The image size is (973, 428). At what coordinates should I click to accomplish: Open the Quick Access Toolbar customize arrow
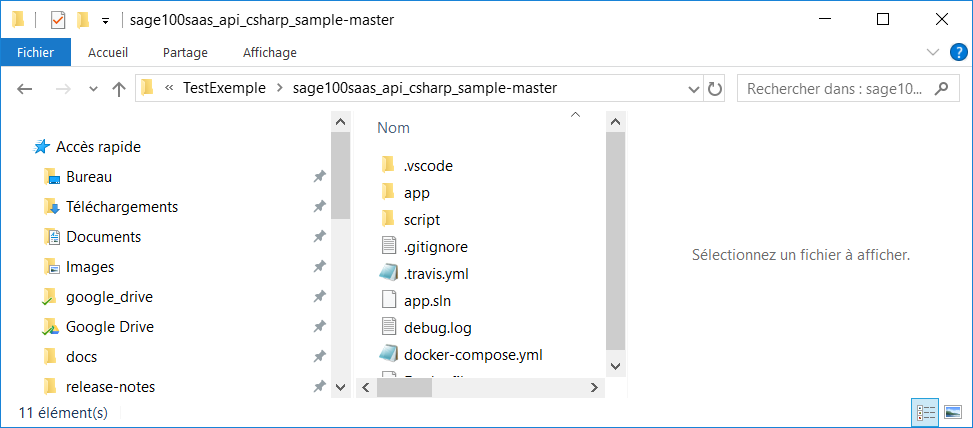pos(105,21)
